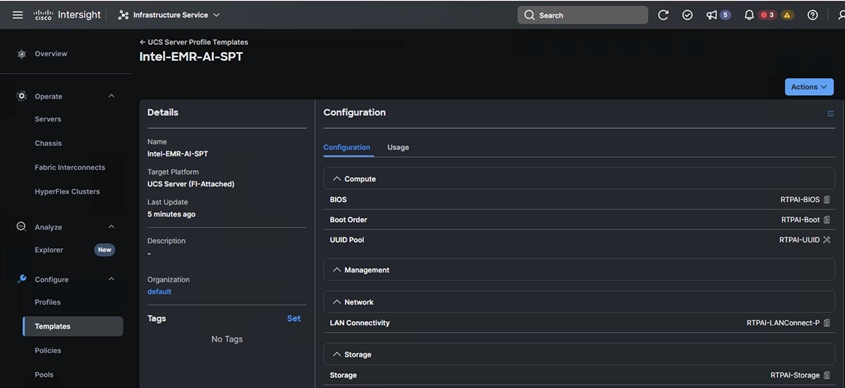Open Policies in the sidebar

(48, 351)
